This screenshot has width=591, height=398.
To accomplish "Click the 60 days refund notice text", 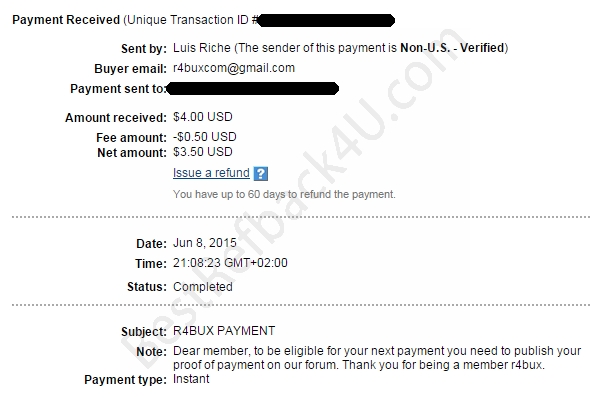I will (x=284, y=194).
